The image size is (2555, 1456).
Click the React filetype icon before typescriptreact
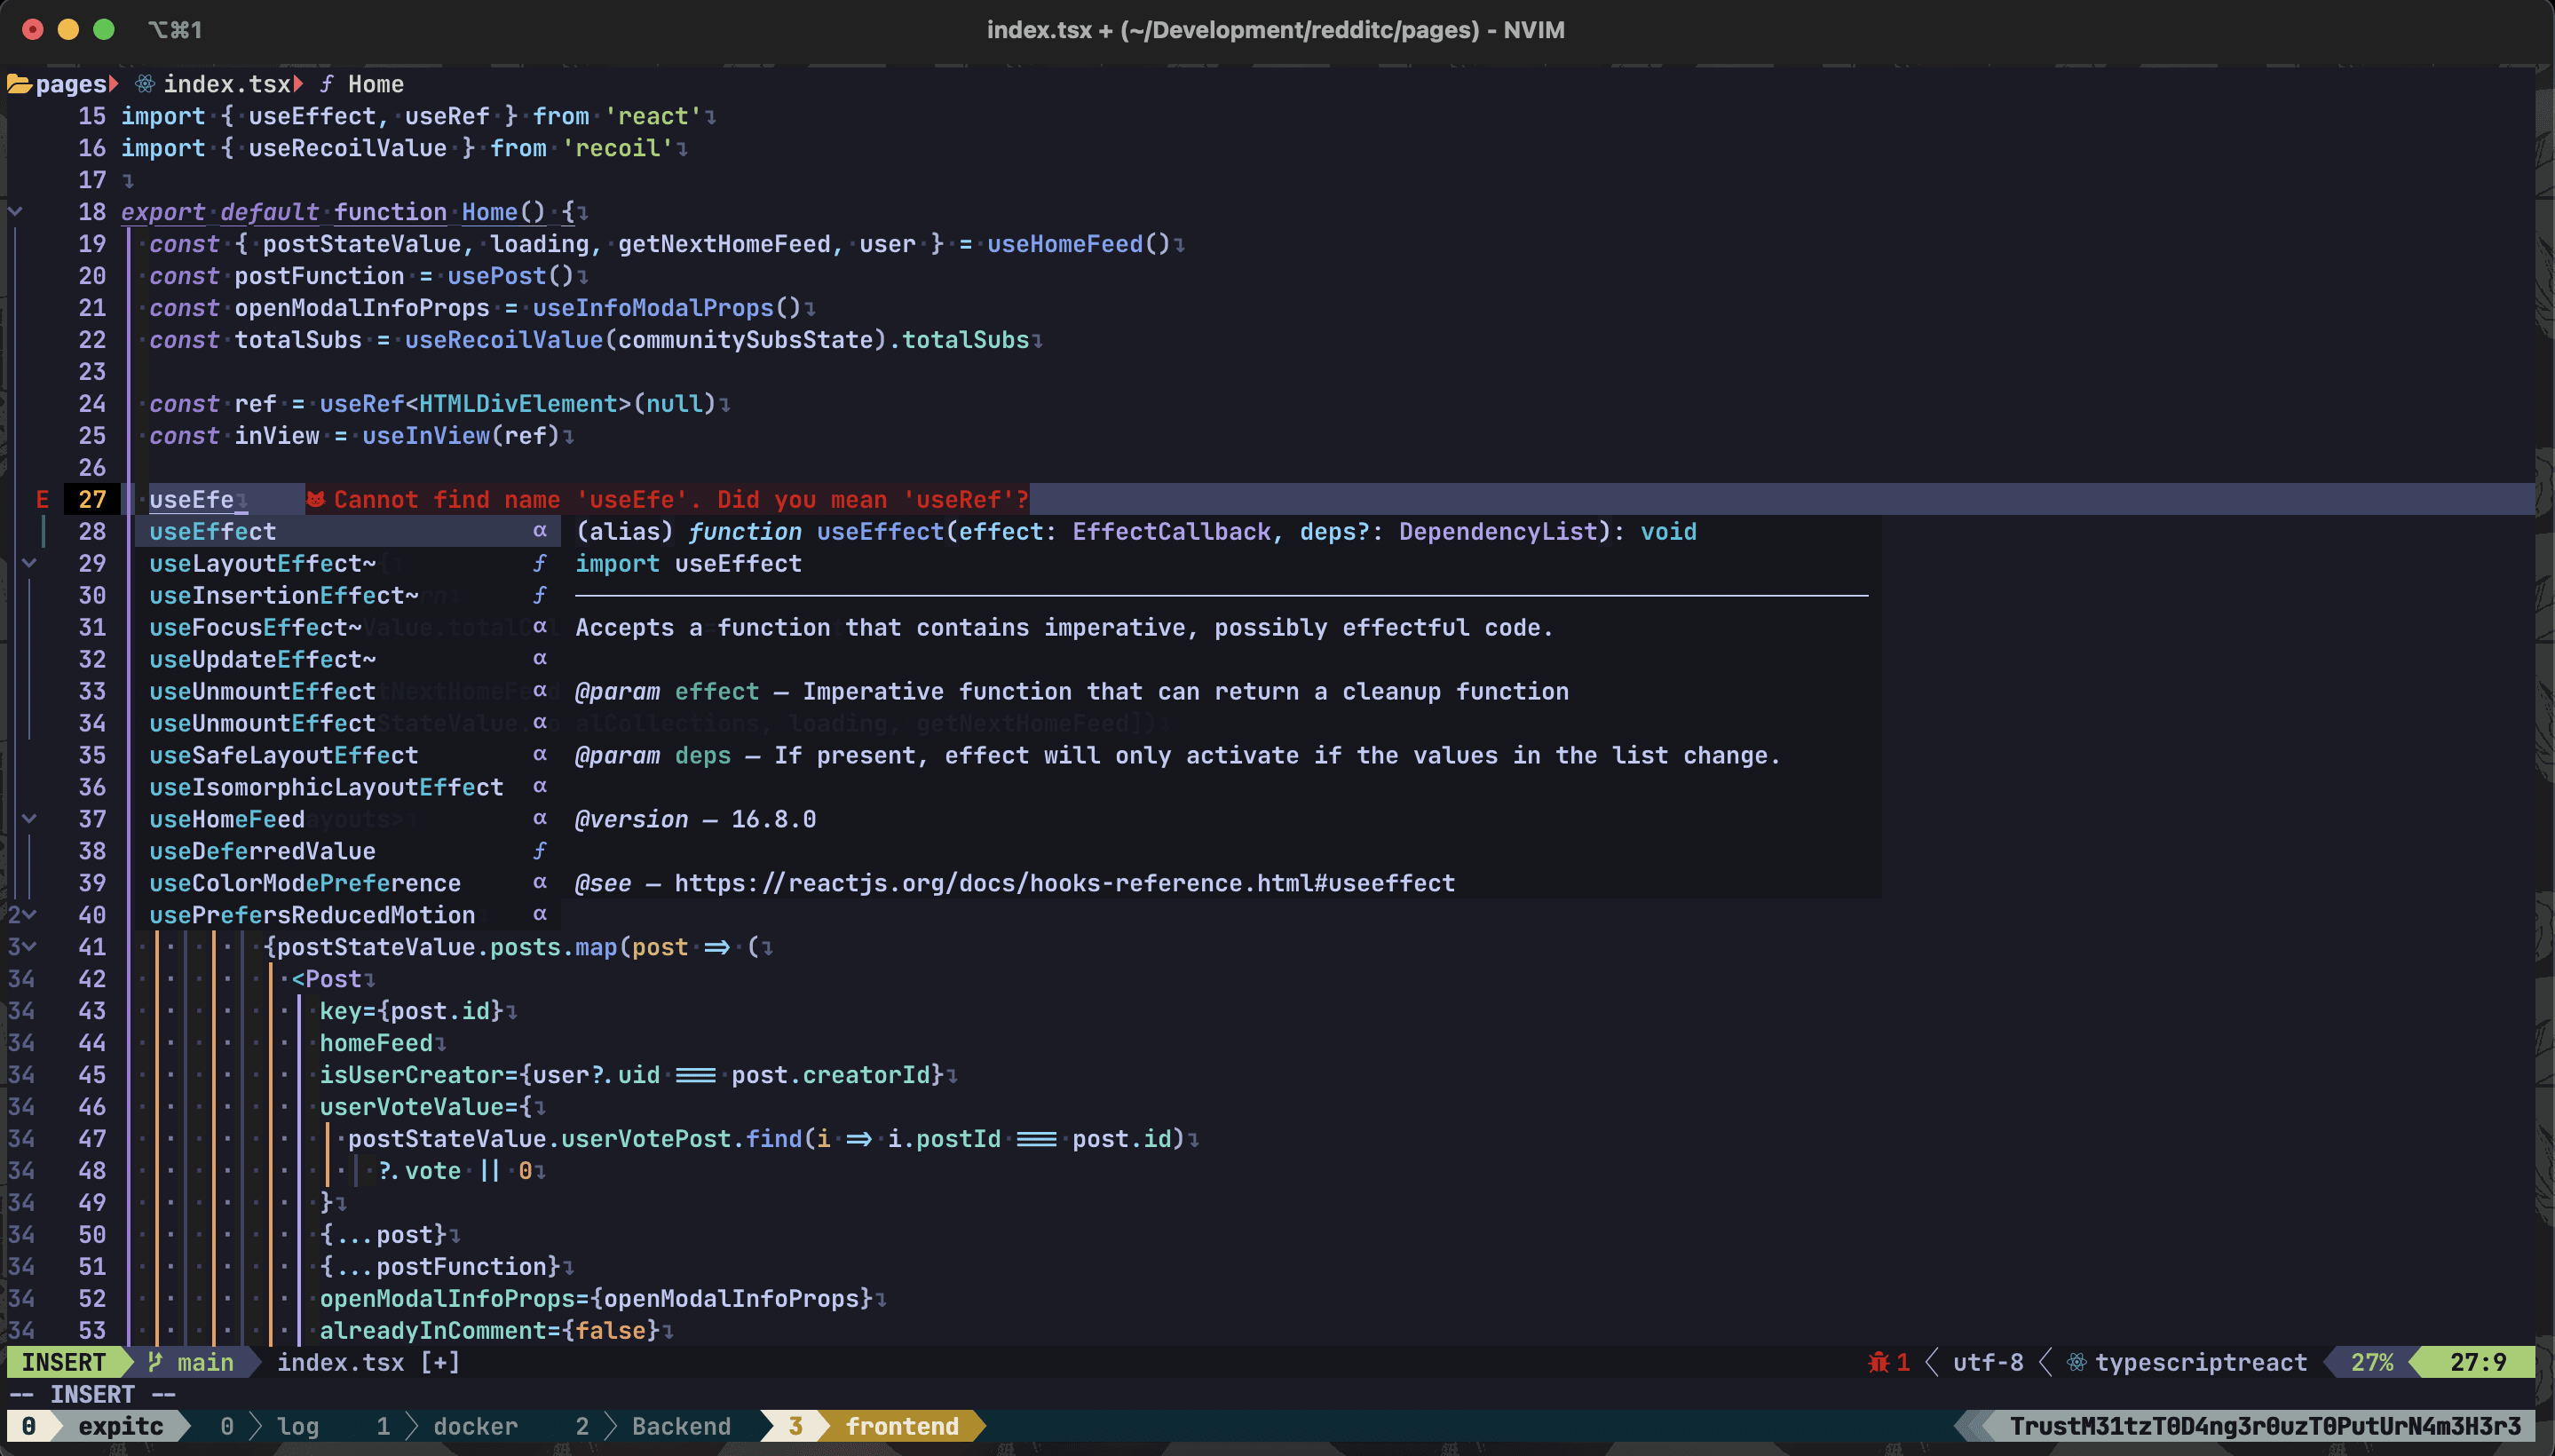coord(2076,1362)
